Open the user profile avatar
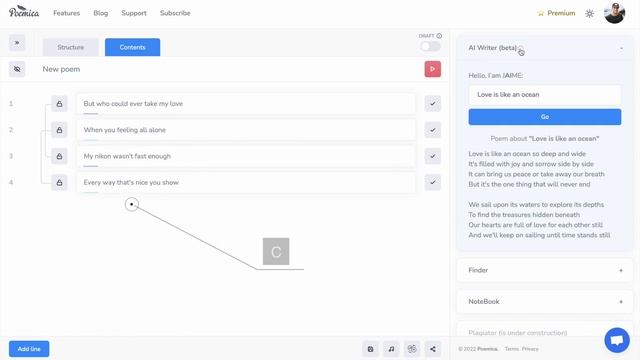This screenshot has height=360, width=640. coord(614,13)
